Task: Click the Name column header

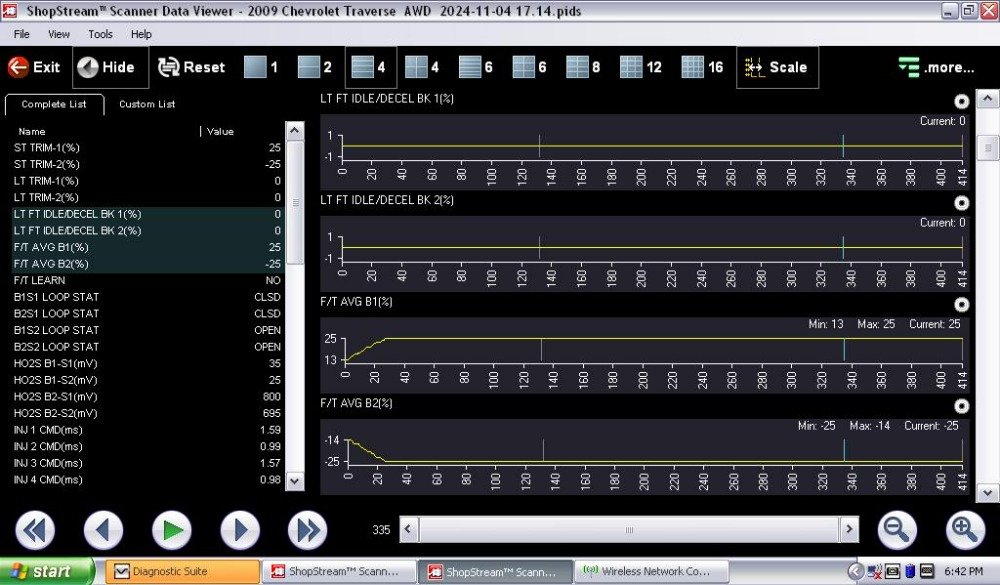Action: (x=32, y=131)
